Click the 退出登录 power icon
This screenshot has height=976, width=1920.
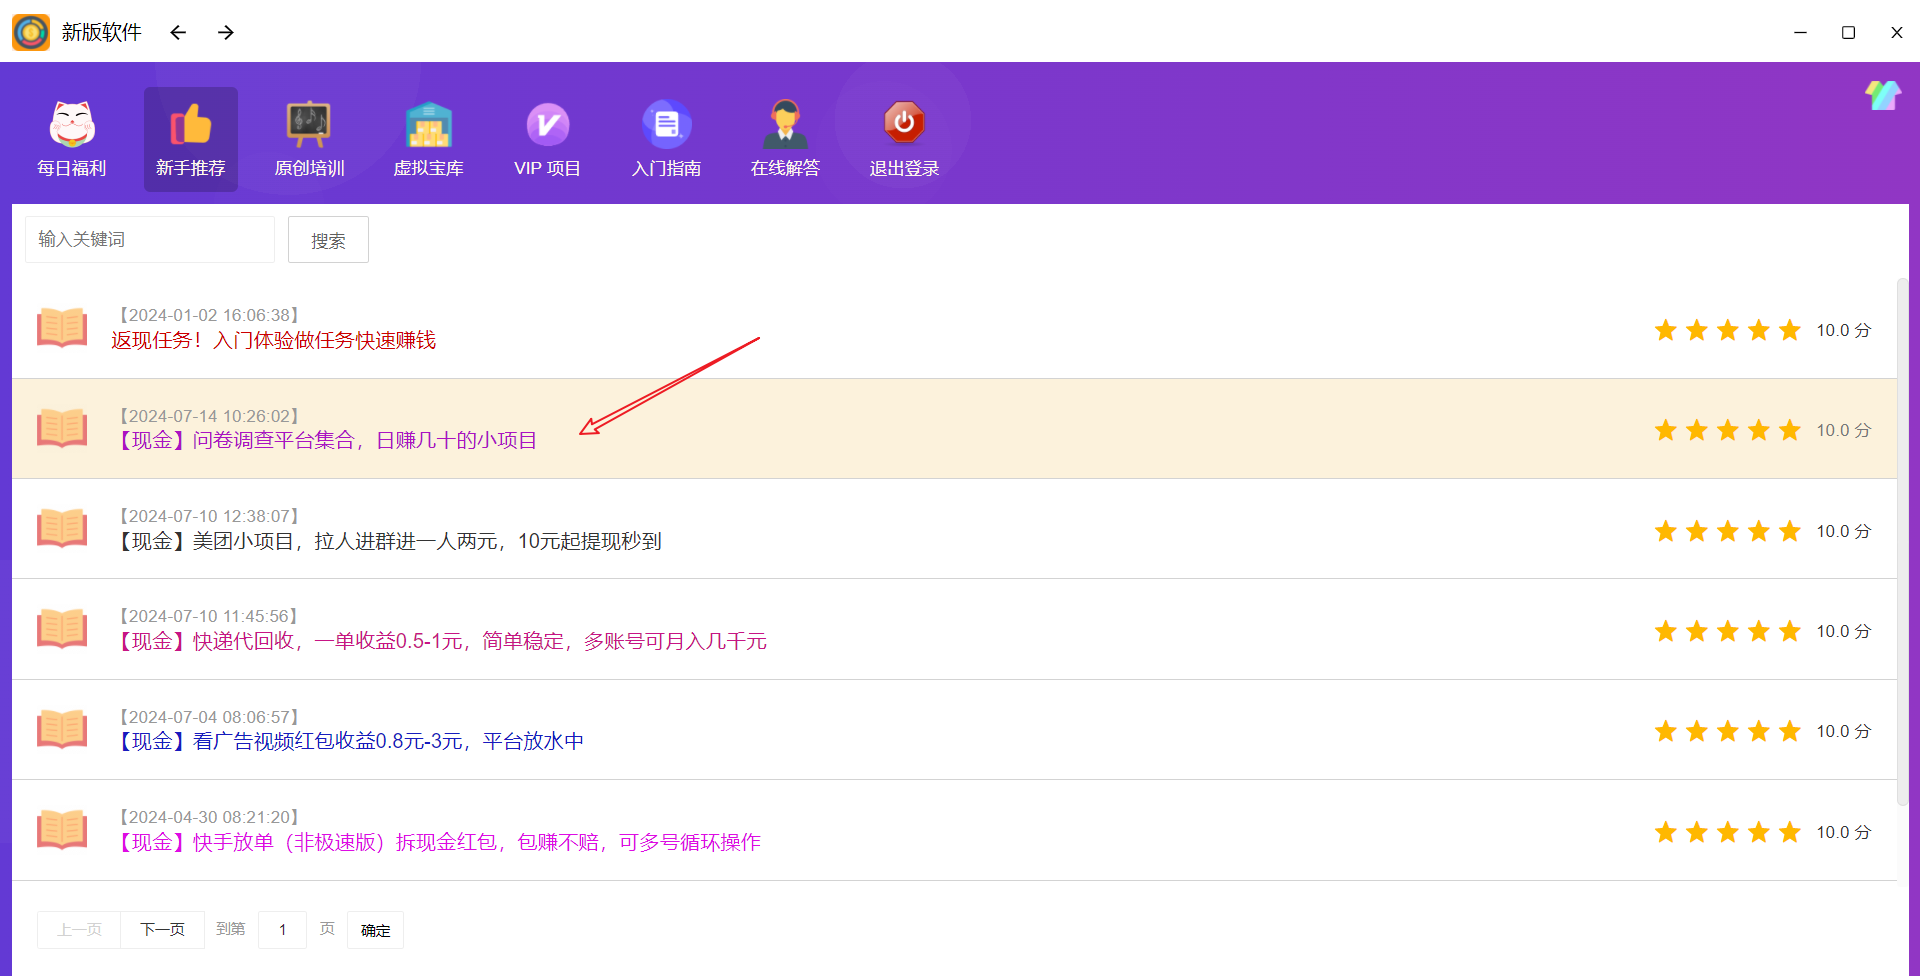[904, 123]
